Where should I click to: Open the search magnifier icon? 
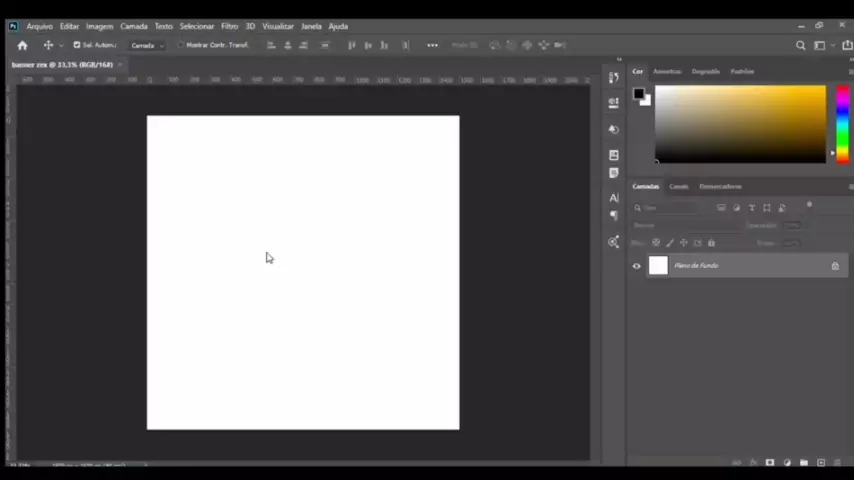point(800,45)
